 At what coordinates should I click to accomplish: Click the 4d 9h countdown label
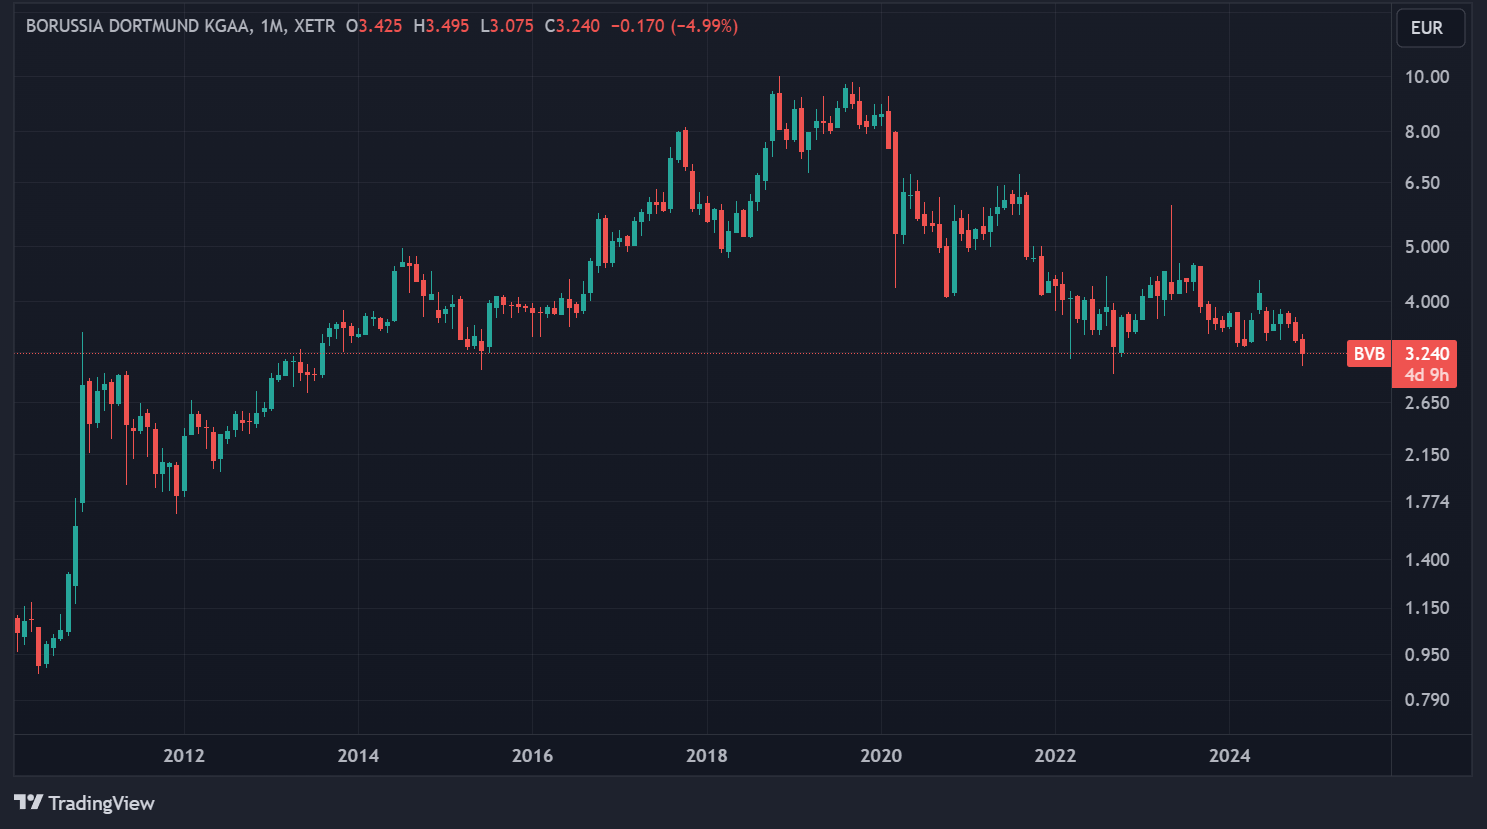1427,375
